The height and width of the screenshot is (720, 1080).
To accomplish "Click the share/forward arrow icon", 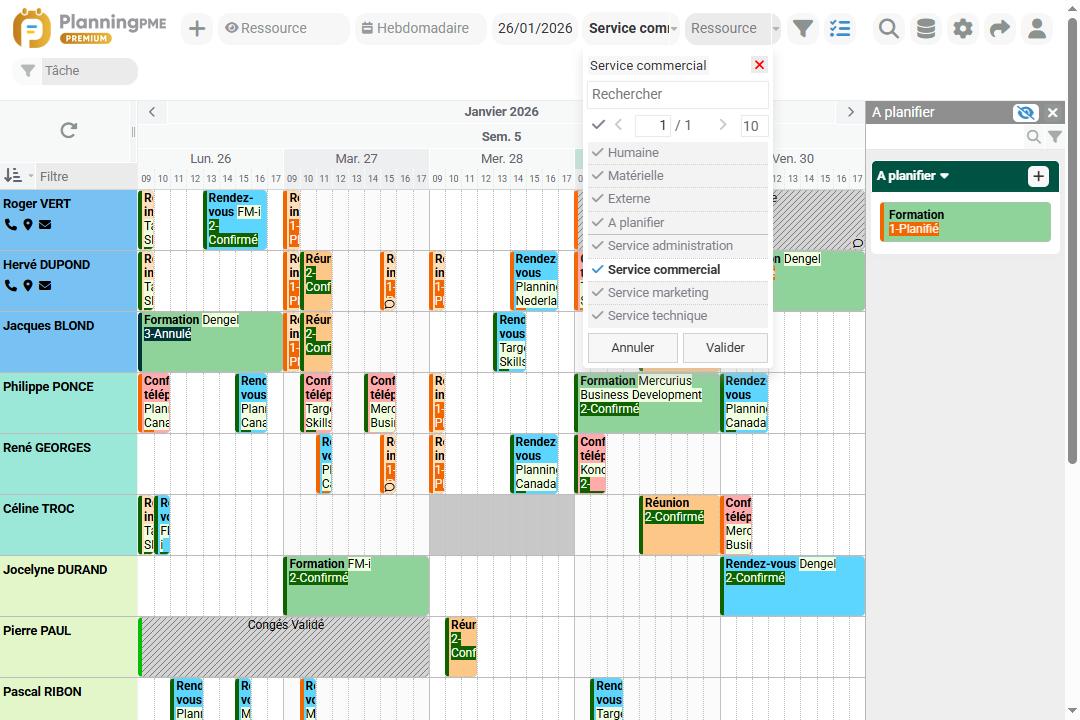I will click(999, 29).
